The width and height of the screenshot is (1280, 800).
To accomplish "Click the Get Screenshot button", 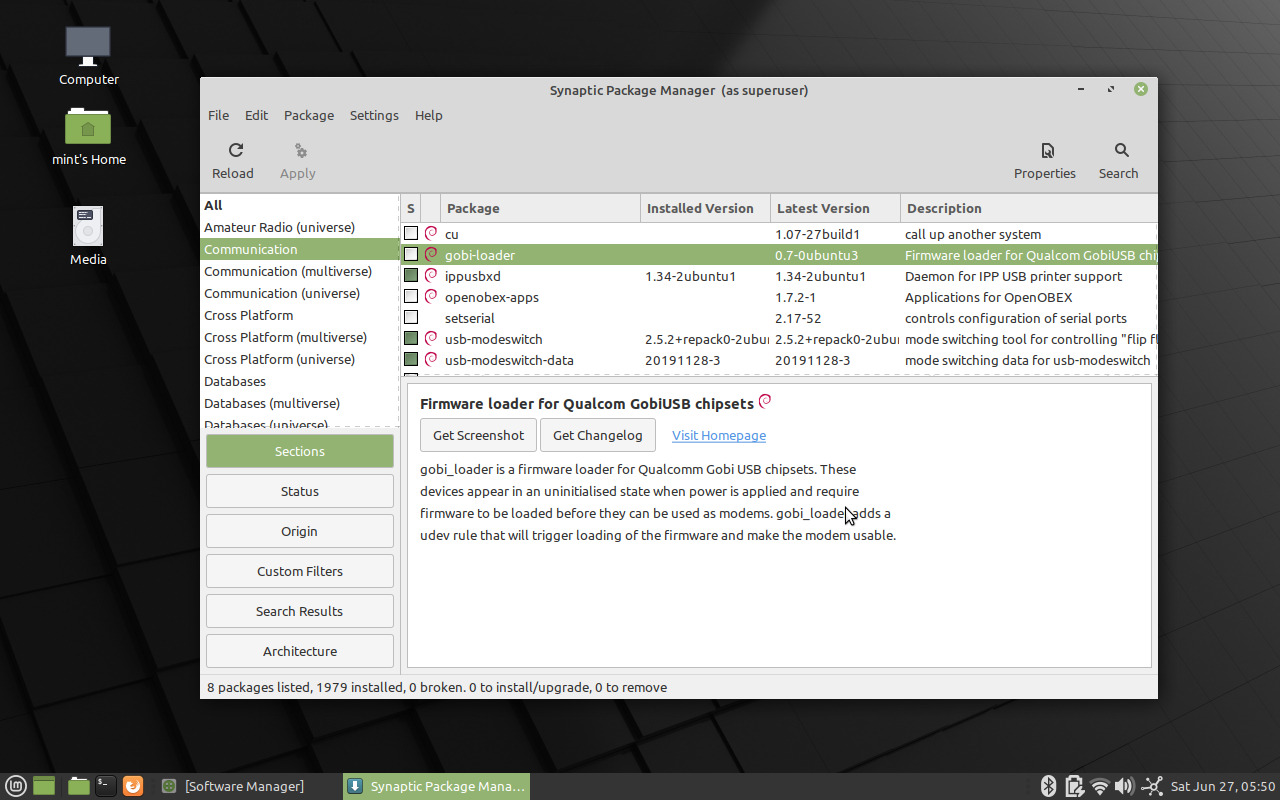I will coord(478,435).
